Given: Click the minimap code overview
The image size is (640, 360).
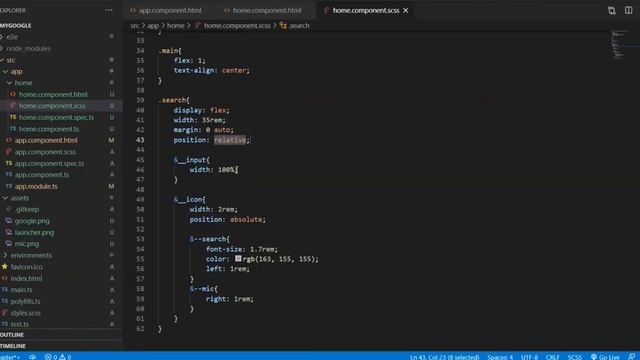Looking at the screenshot, I should click(619, 44).
